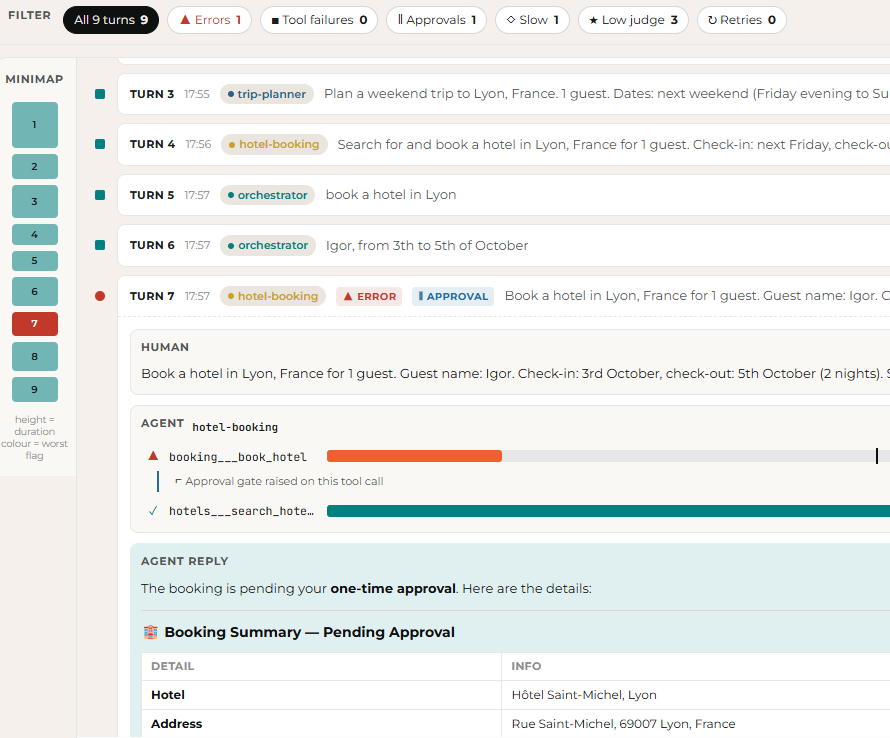Collapse the TURN 7 row
Image resolution: width=890 pixels, height=738 pixels.
pos(503,296)
